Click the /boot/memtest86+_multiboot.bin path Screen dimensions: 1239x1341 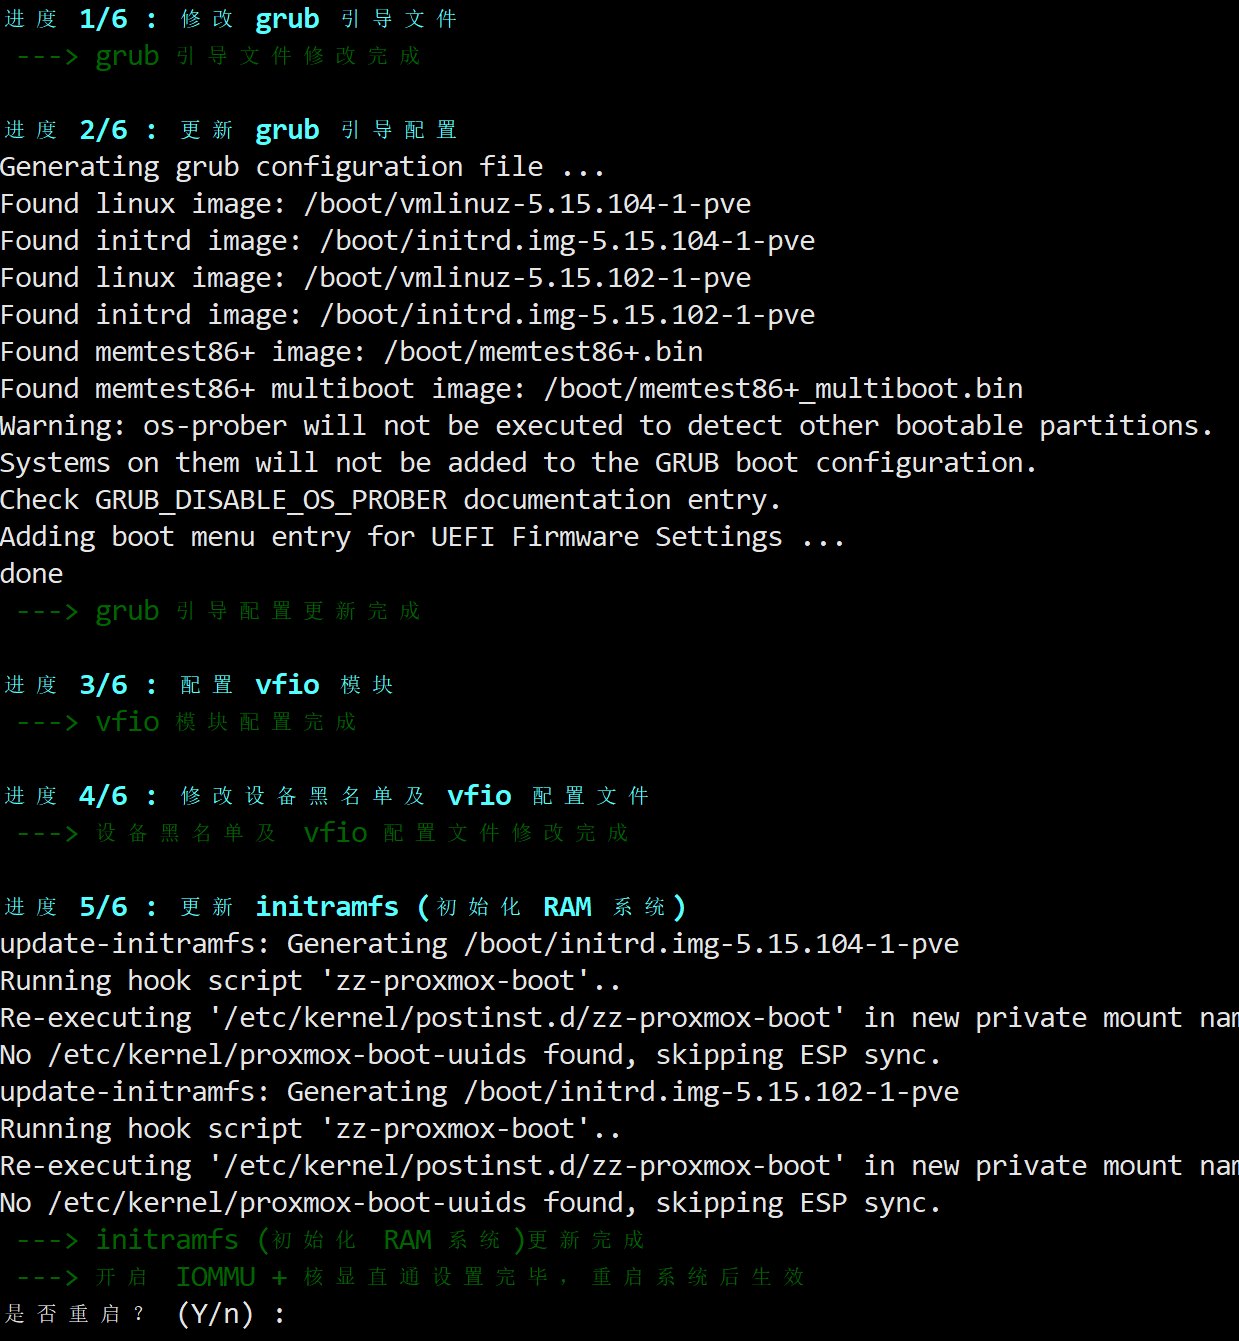tap(783, 389)
